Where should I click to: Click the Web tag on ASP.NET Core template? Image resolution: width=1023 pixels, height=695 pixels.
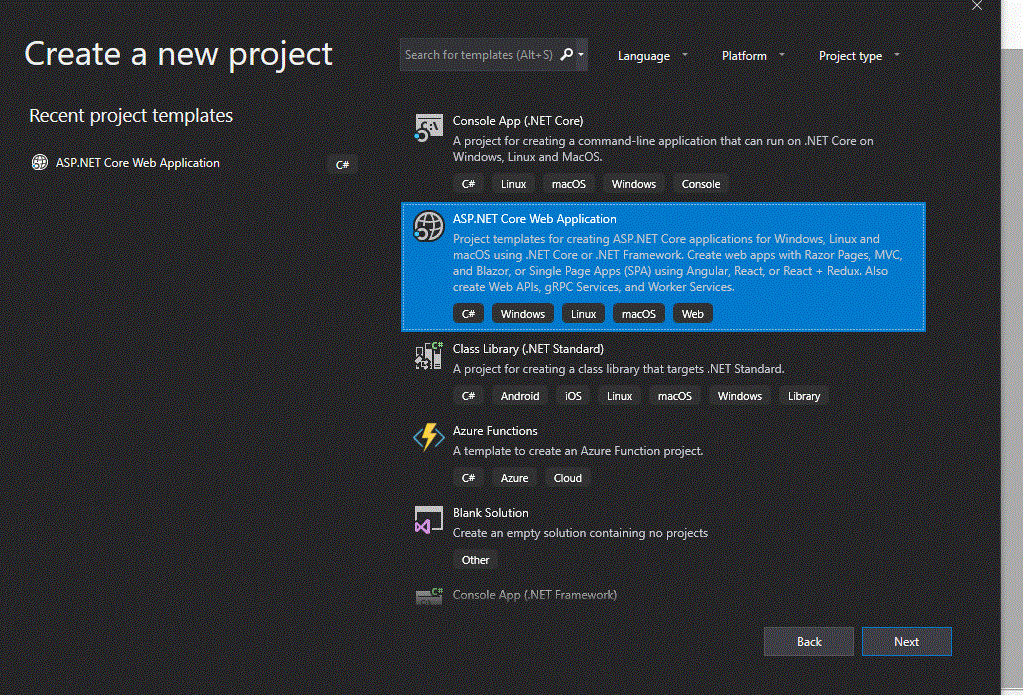click(x=692, y=313)
